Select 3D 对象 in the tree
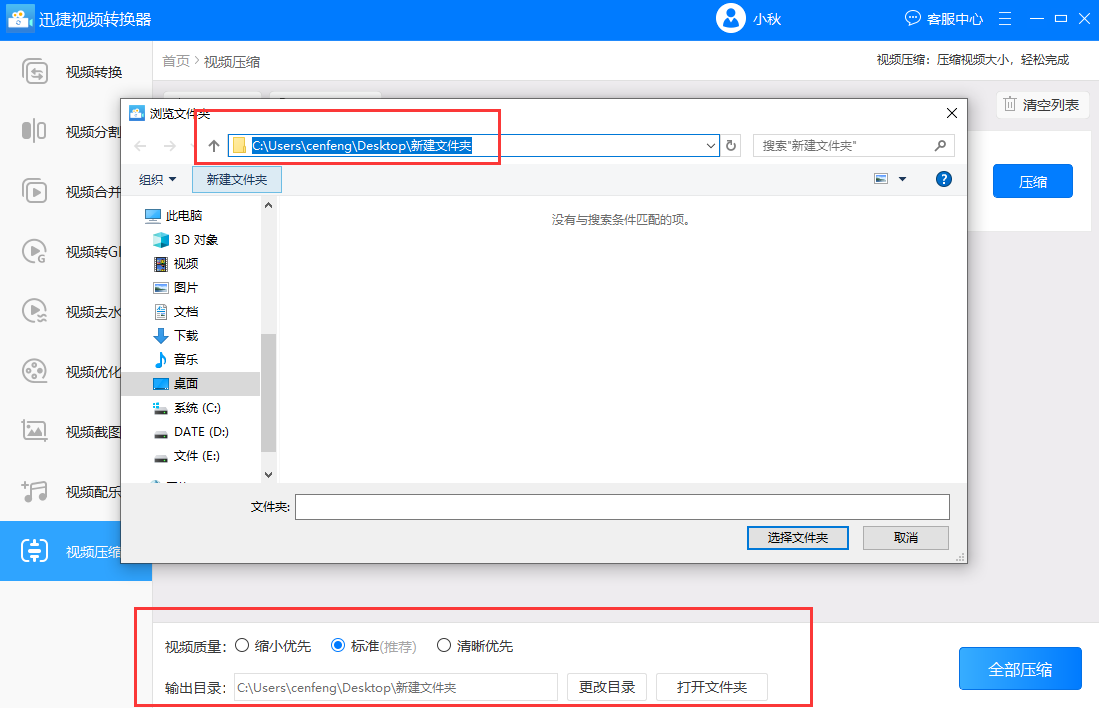 185,240
